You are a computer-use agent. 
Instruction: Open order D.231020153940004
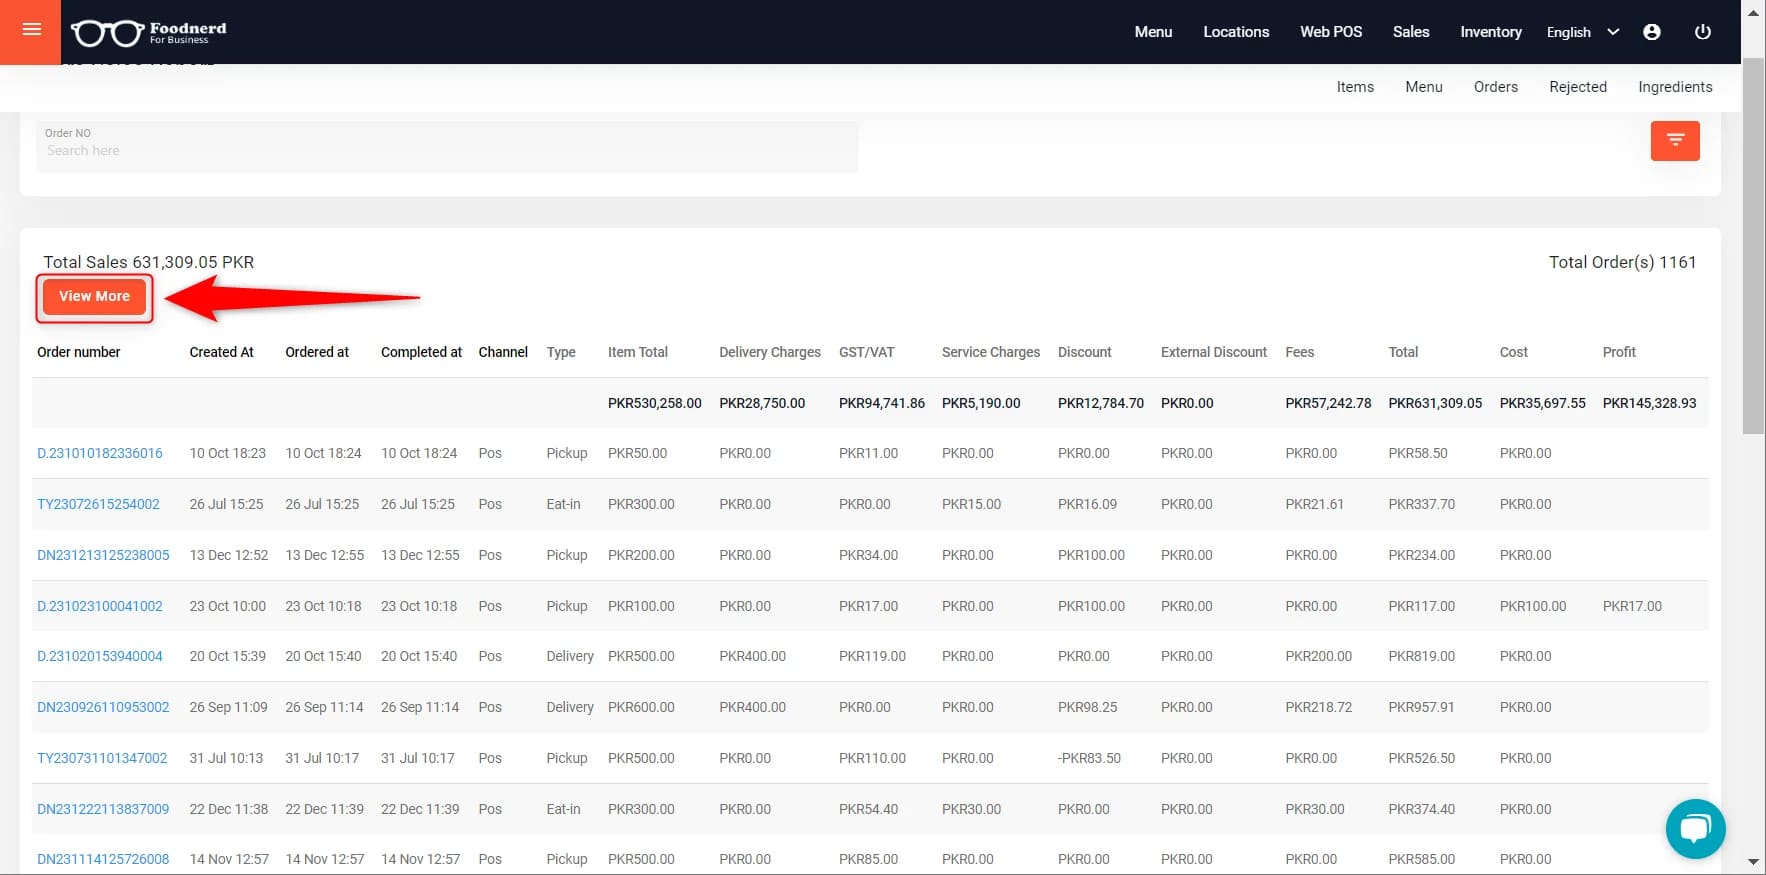tap(100, 656)
